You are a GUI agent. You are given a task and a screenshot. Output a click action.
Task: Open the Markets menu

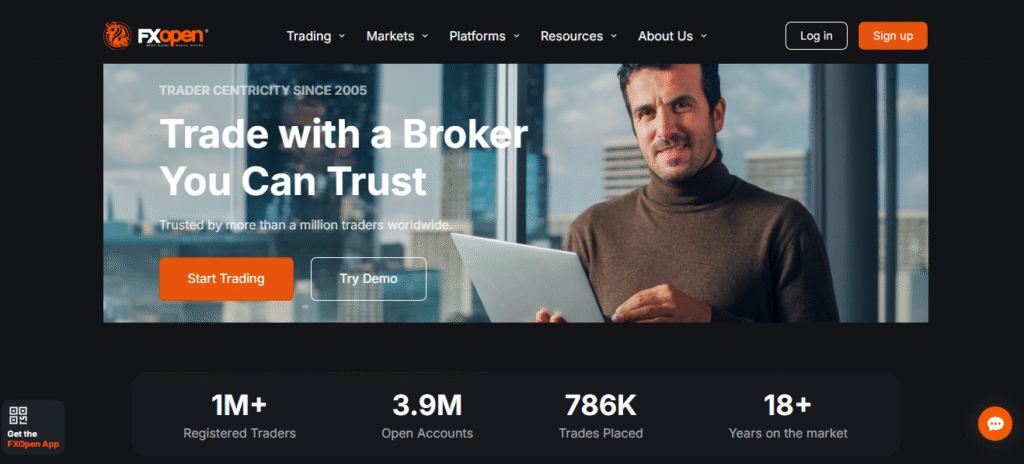pyautogui.click(x=398, y=36)
